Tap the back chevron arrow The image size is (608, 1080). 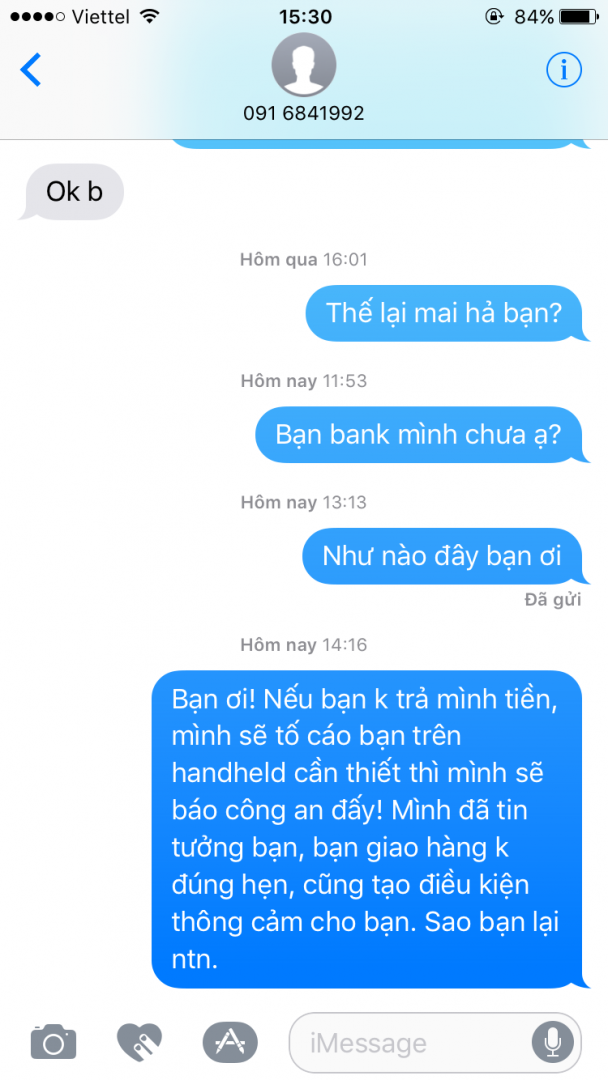[31, 70]
